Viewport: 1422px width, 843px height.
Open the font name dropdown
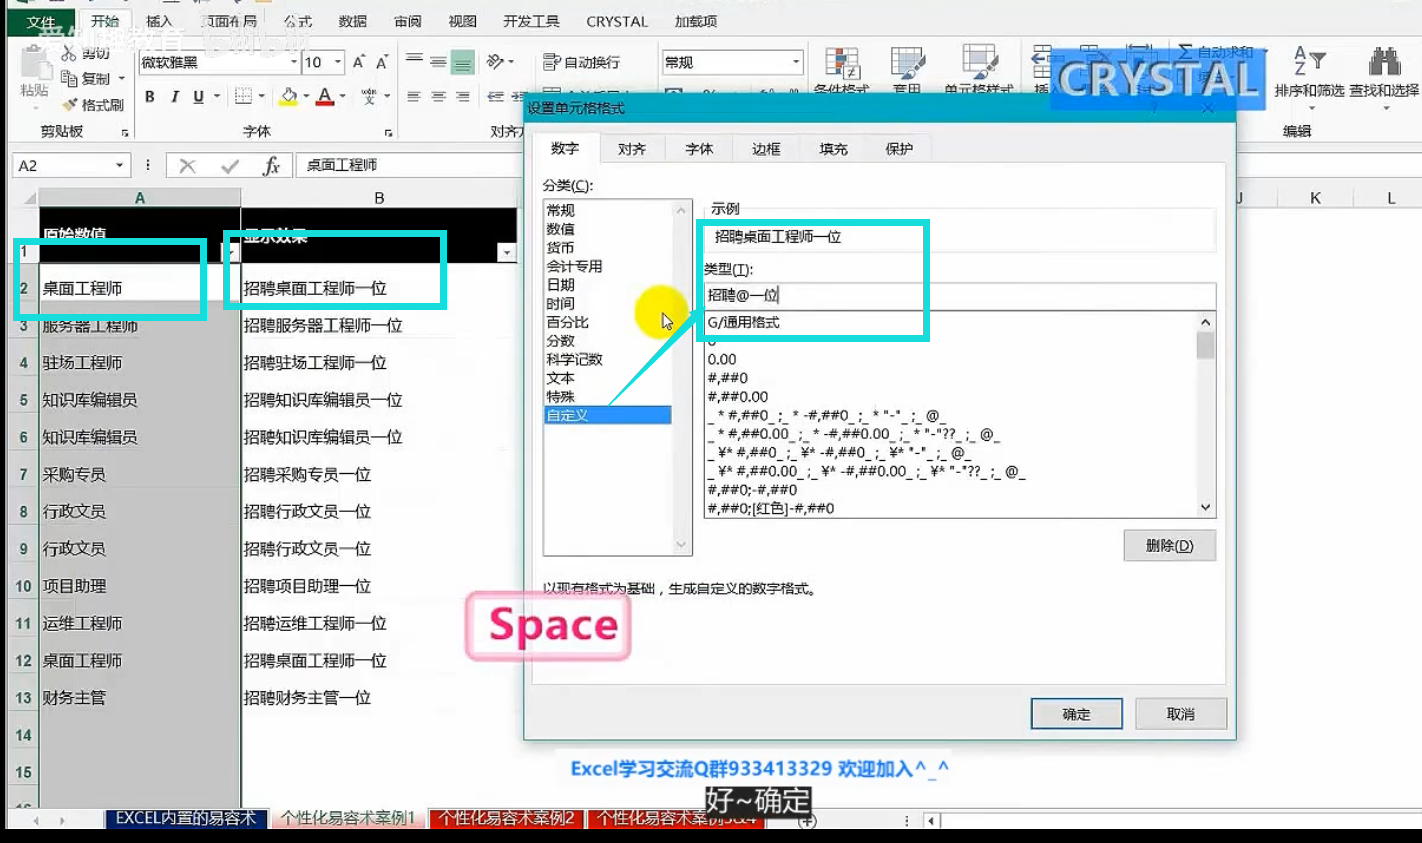coord(293,62)
